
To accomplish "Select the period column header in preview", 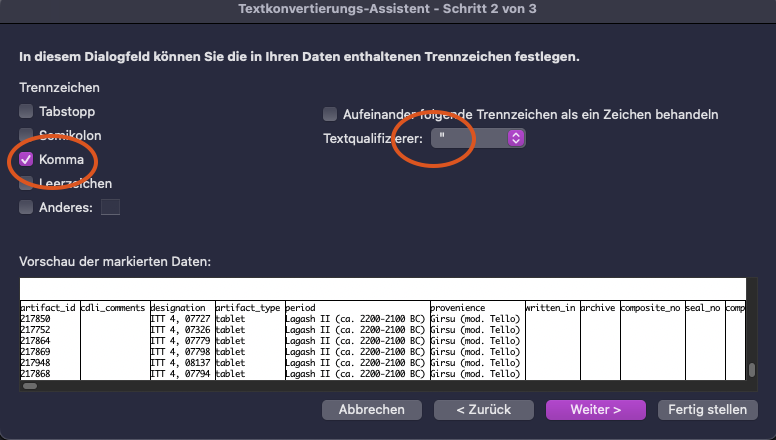I will point(300,308).
